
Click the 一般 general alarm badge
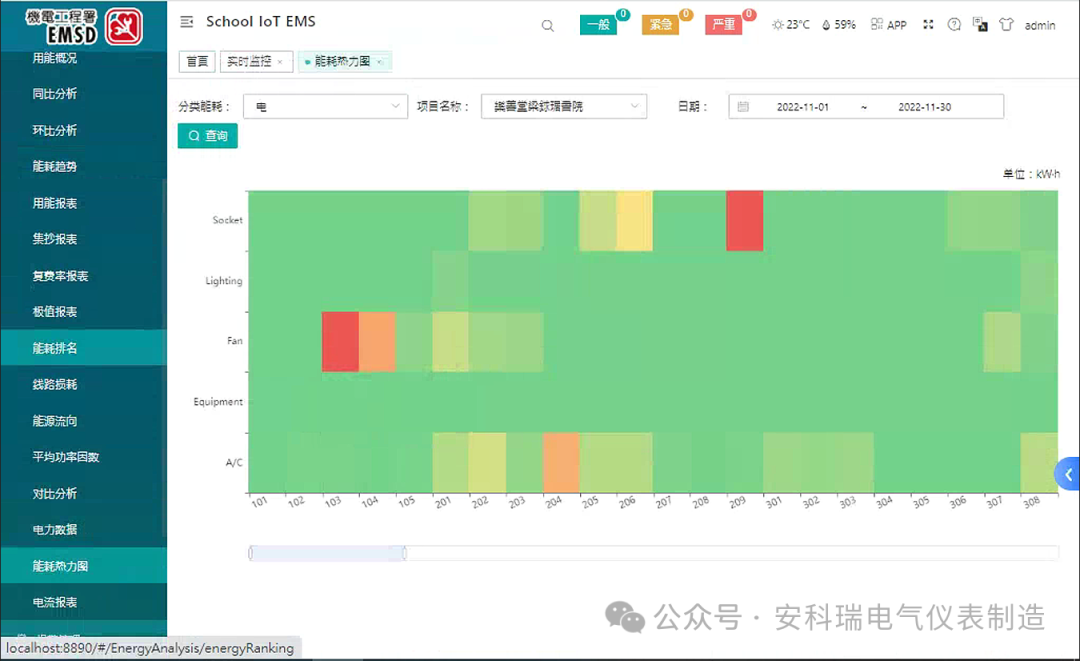point(601,23)
